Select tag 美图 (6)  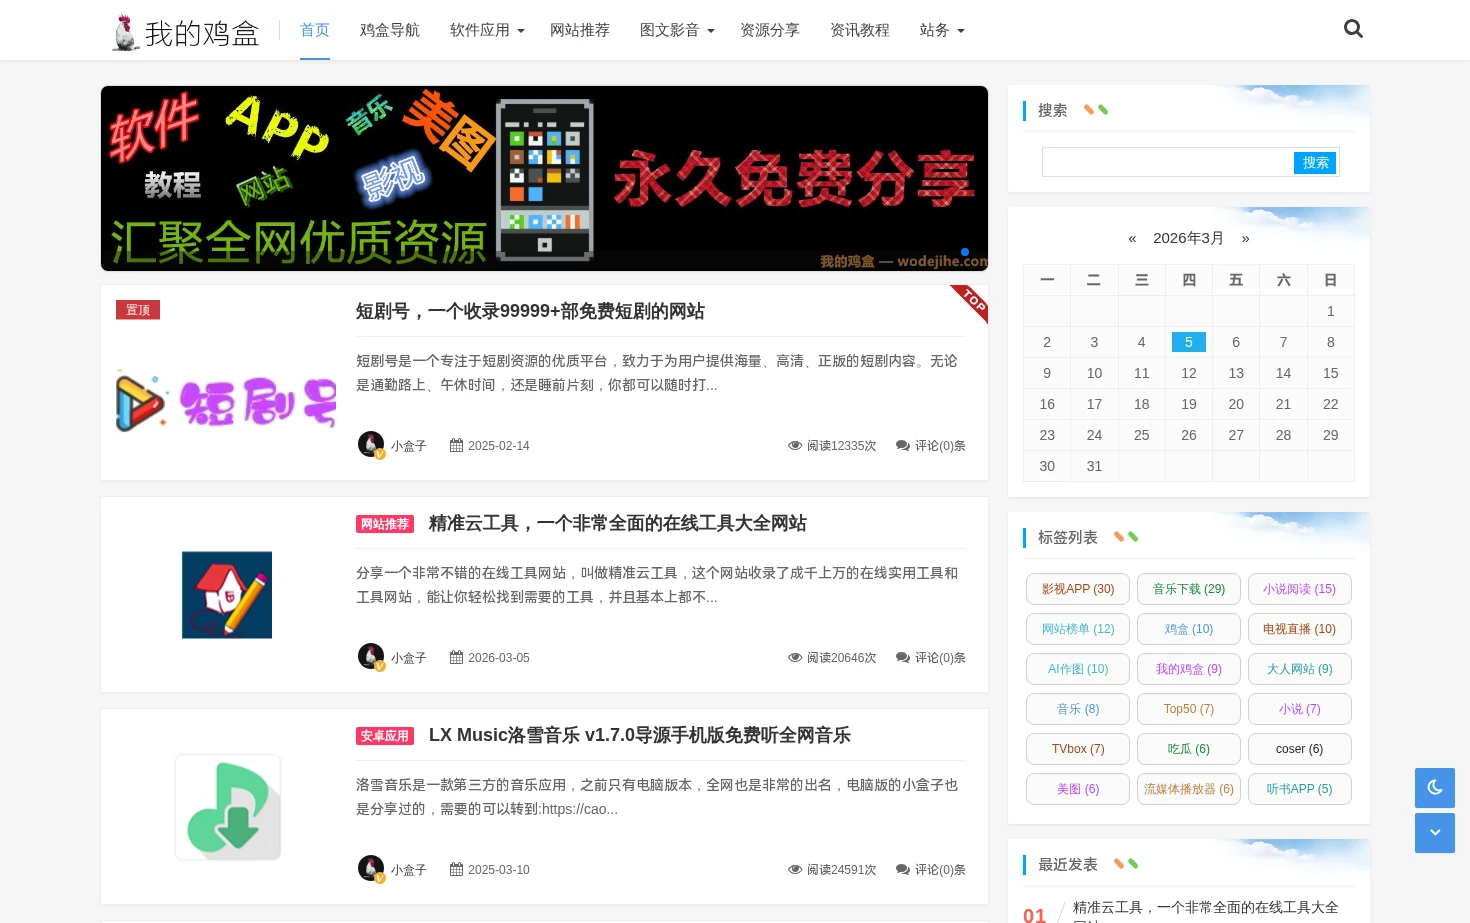tap(1078, 789)
